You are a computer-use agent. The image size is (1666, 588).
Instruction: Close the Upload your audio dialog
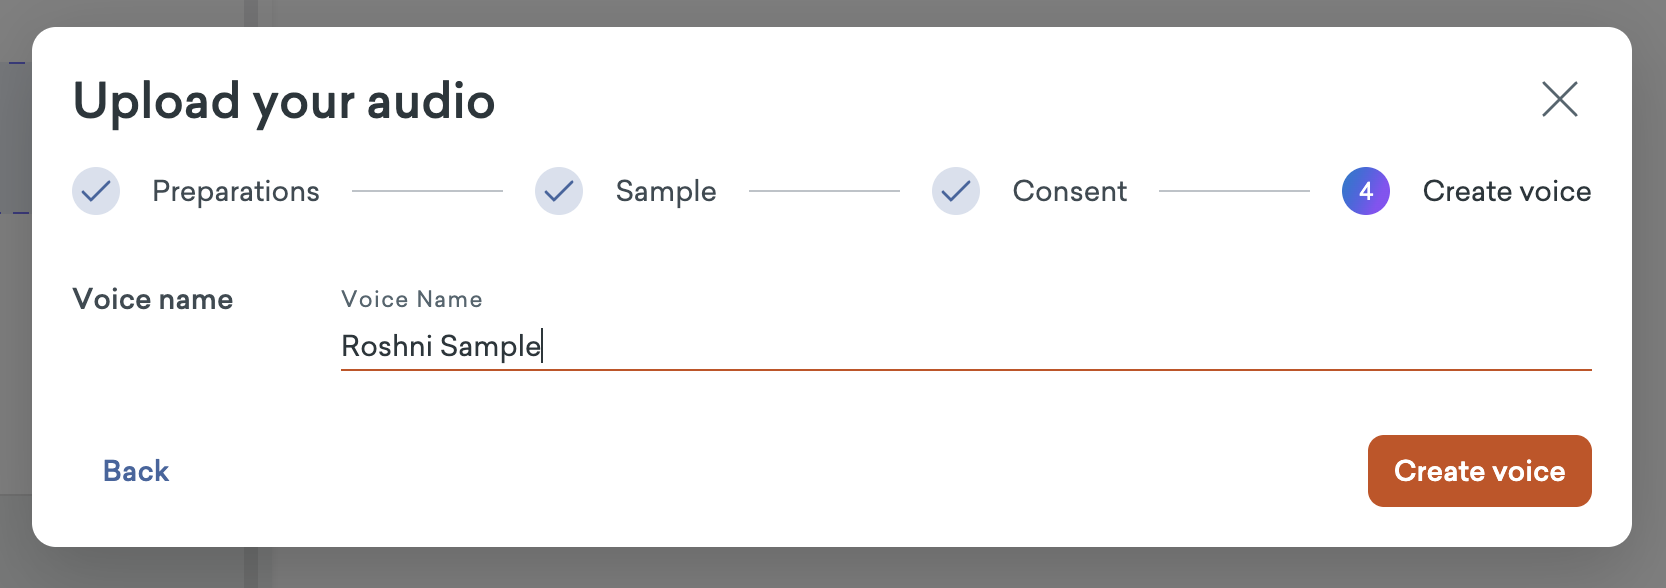tap(1559, 99)
